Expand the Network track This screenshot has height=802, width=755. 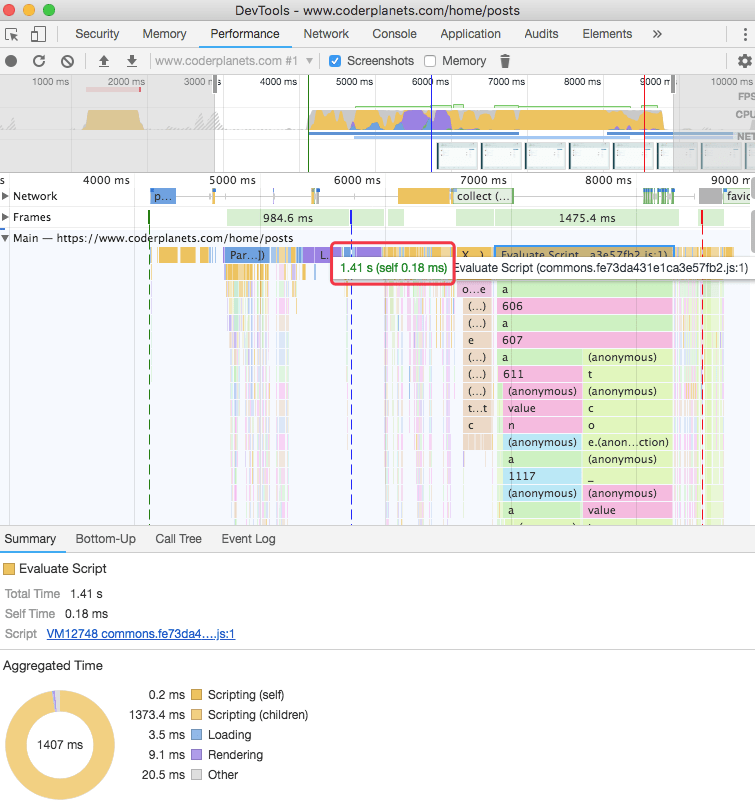[5, 196]
